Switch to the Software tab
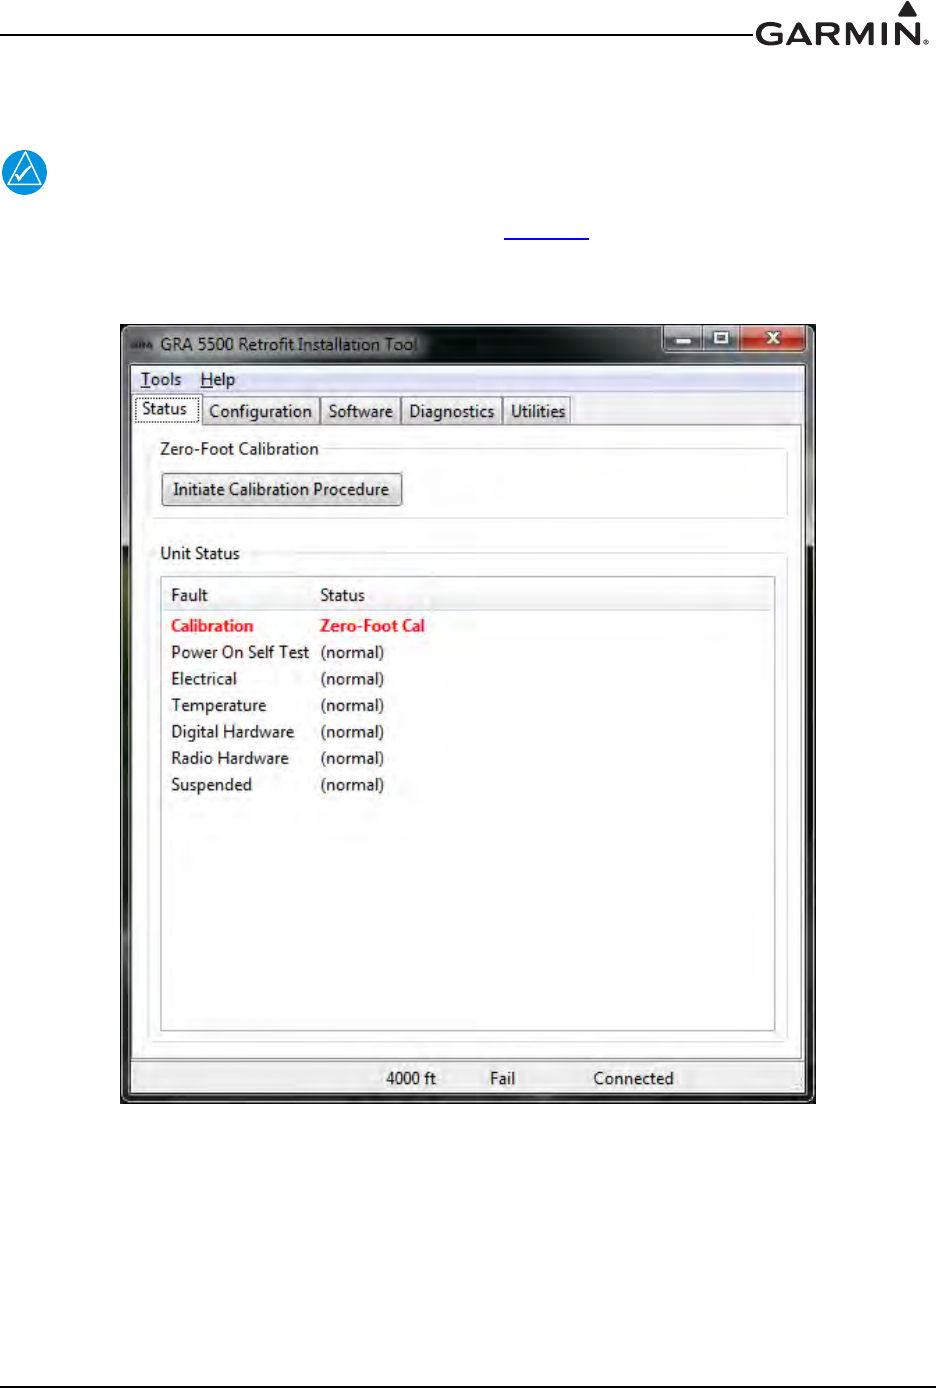The image size is (936, 1388). tap(360, 411)
